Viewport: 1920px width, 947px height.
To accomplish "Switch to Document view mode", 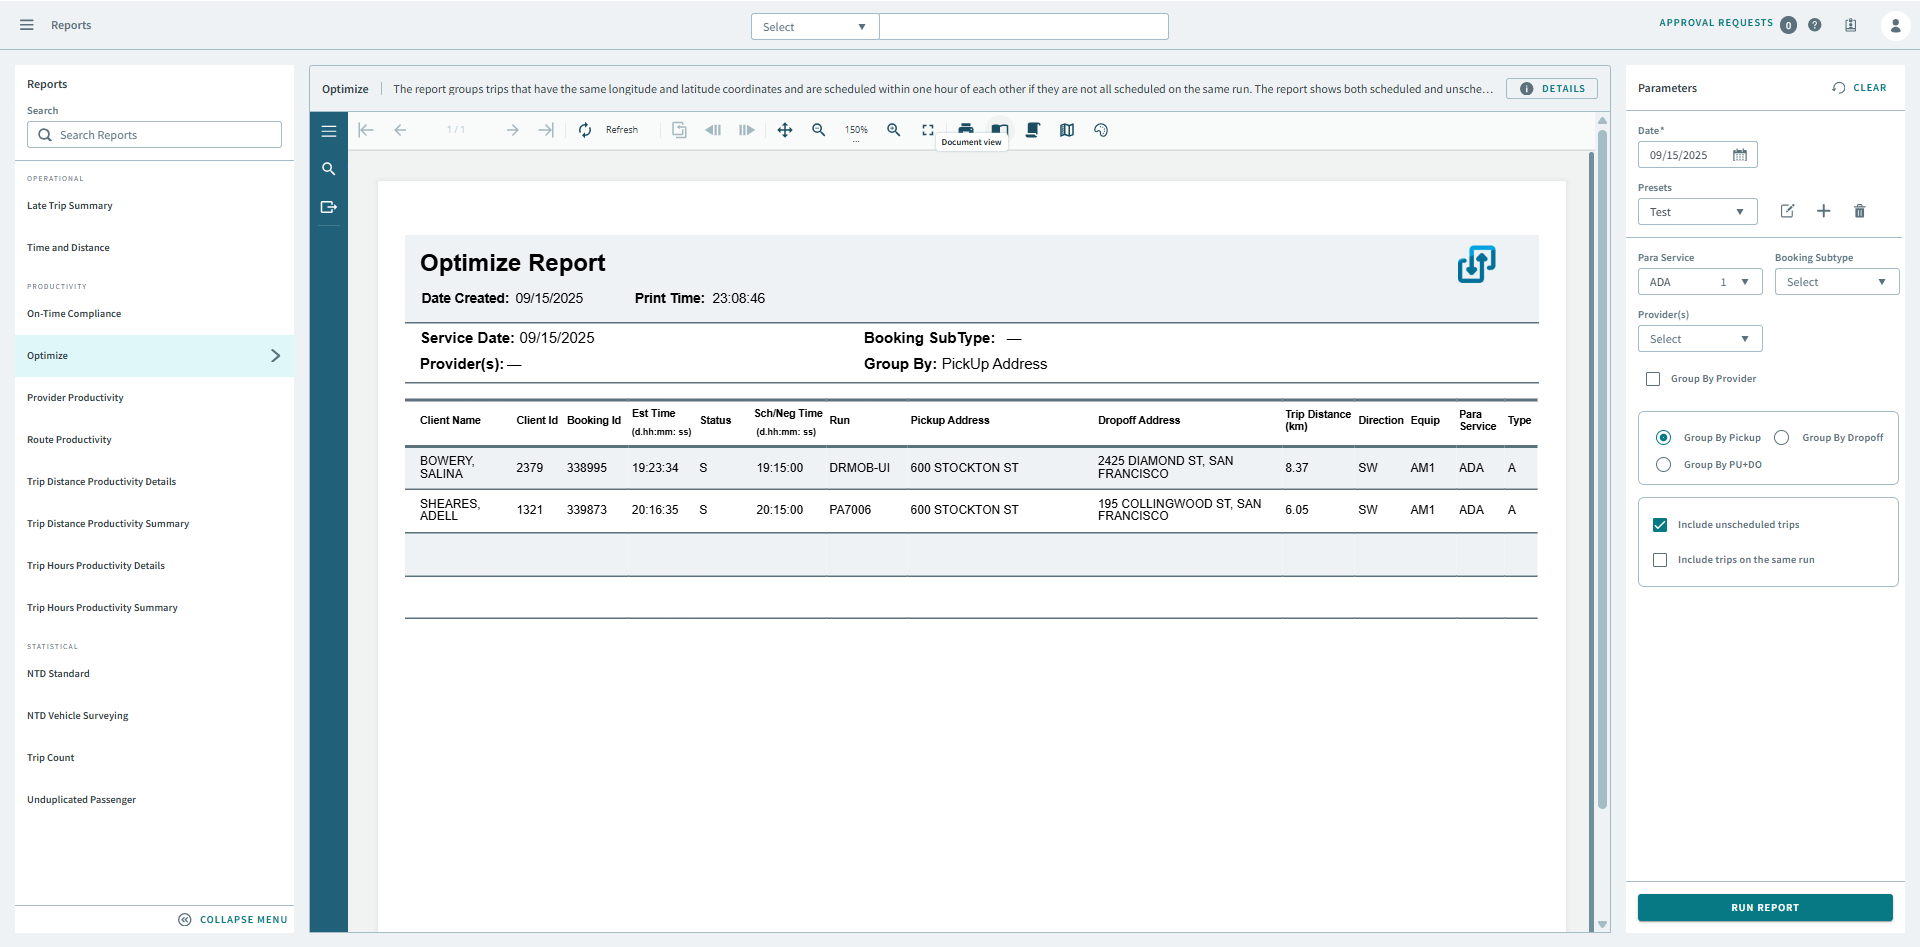I will [1000, 129].
